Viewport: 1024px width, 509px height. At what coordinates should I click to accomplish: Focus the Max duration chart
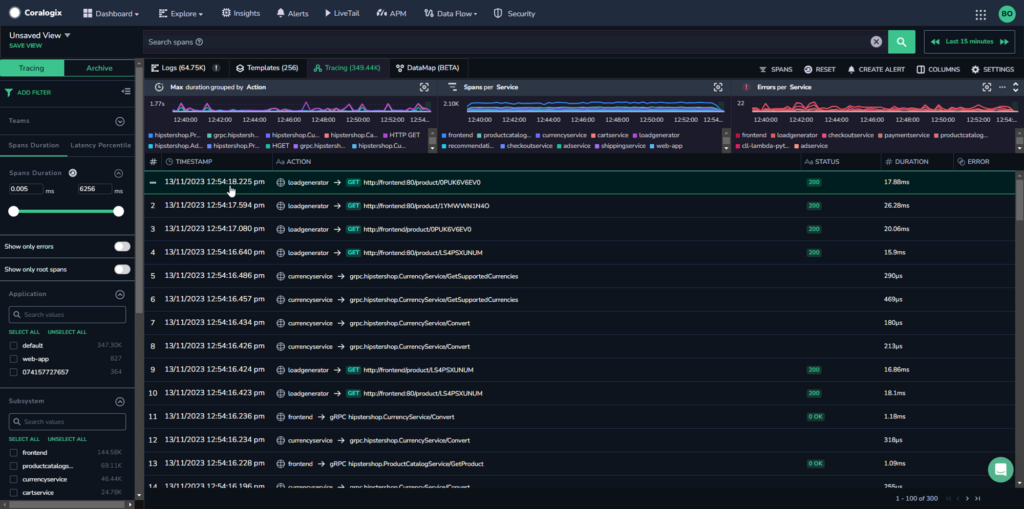[424, 87]
